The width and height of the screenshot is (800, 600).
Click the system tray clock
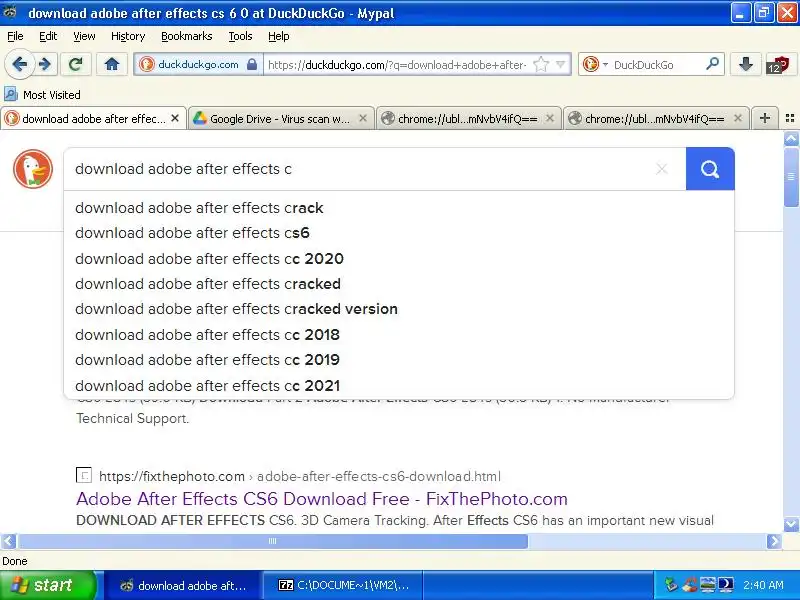coord(763,585)
